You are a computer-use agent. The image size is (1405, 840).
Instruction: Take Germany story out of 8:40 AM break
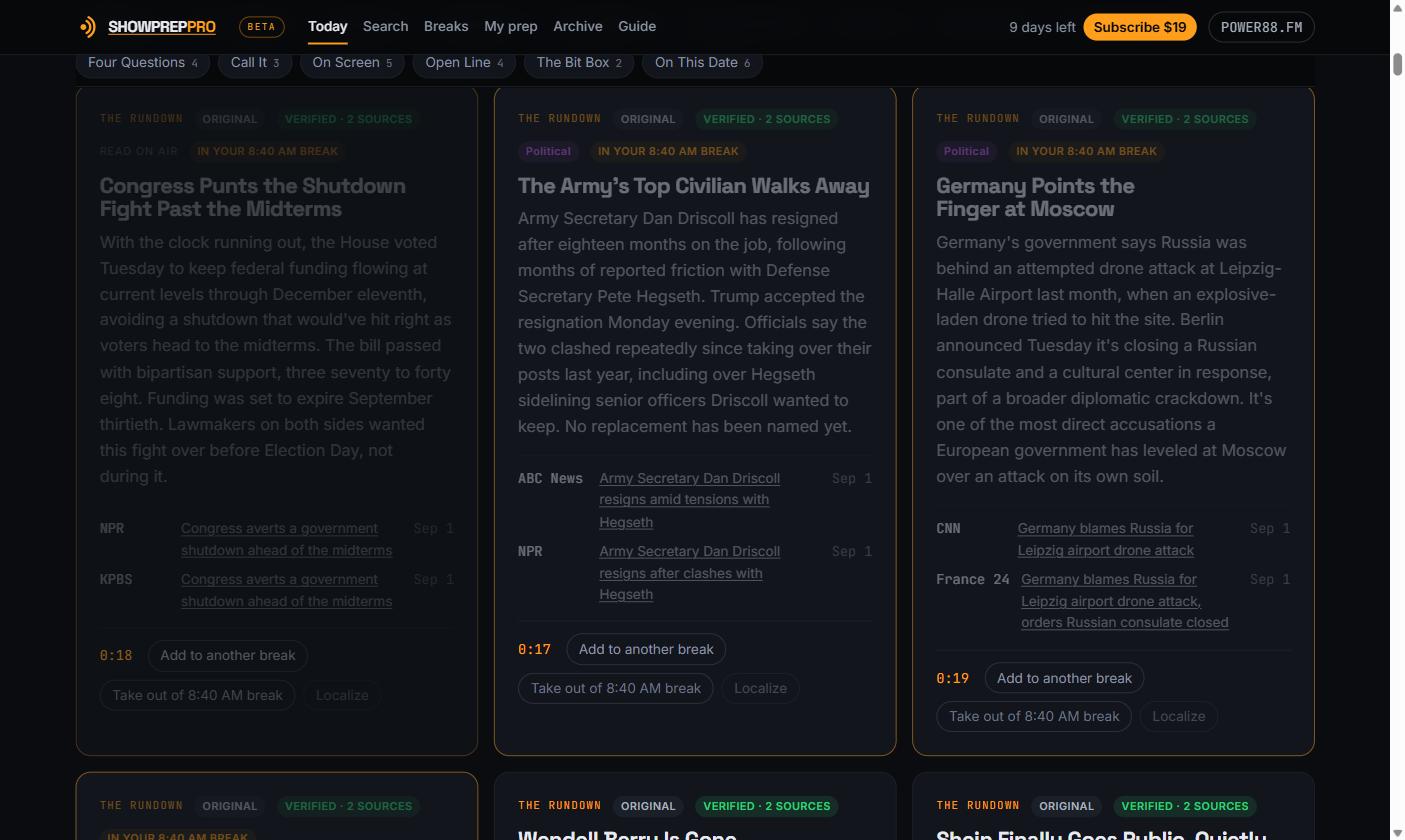coord(1033,716)
